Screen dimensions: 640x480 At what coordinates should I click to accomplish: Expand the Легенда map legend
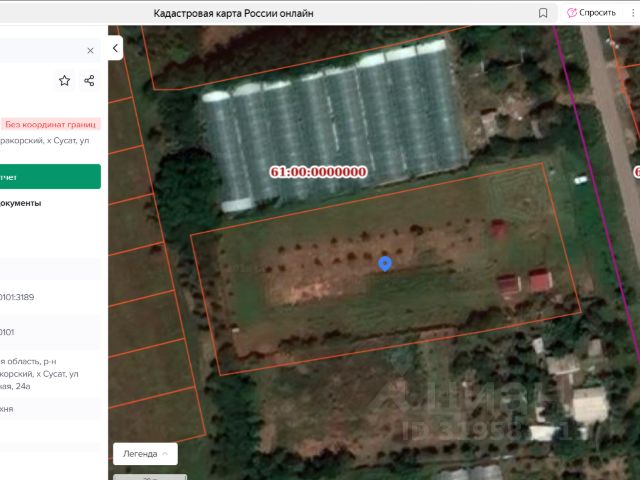145,453
